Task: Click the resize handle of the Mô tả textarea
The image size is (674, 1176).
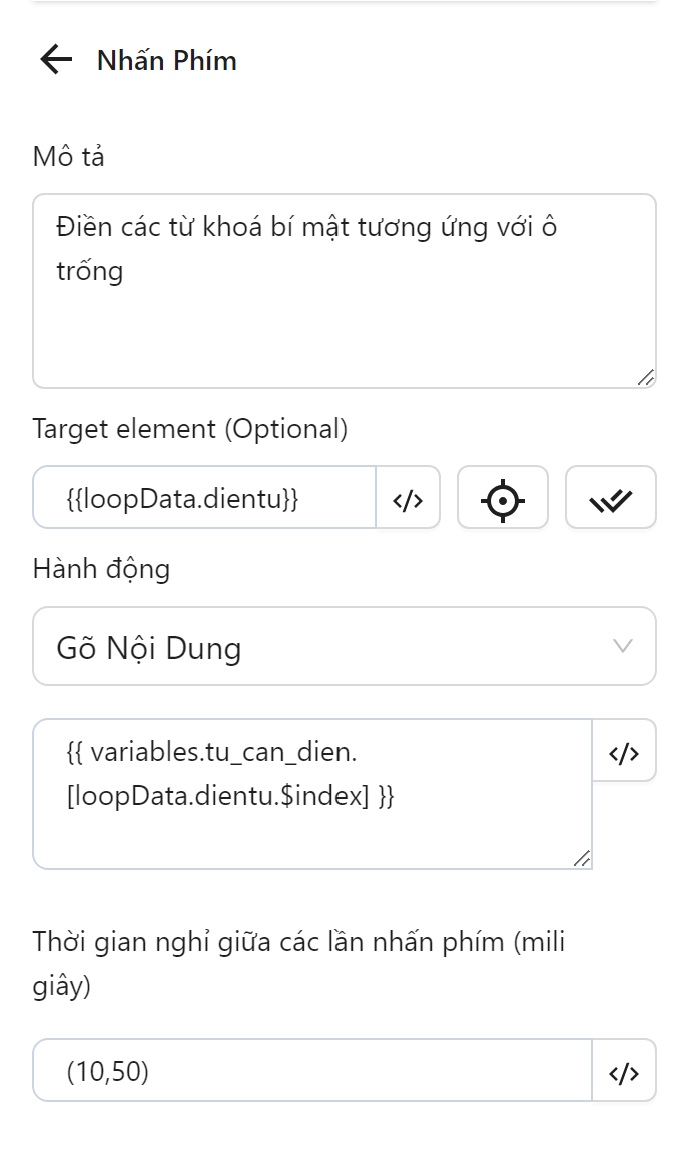Action: pyautogui.click(x=645, y=375)
